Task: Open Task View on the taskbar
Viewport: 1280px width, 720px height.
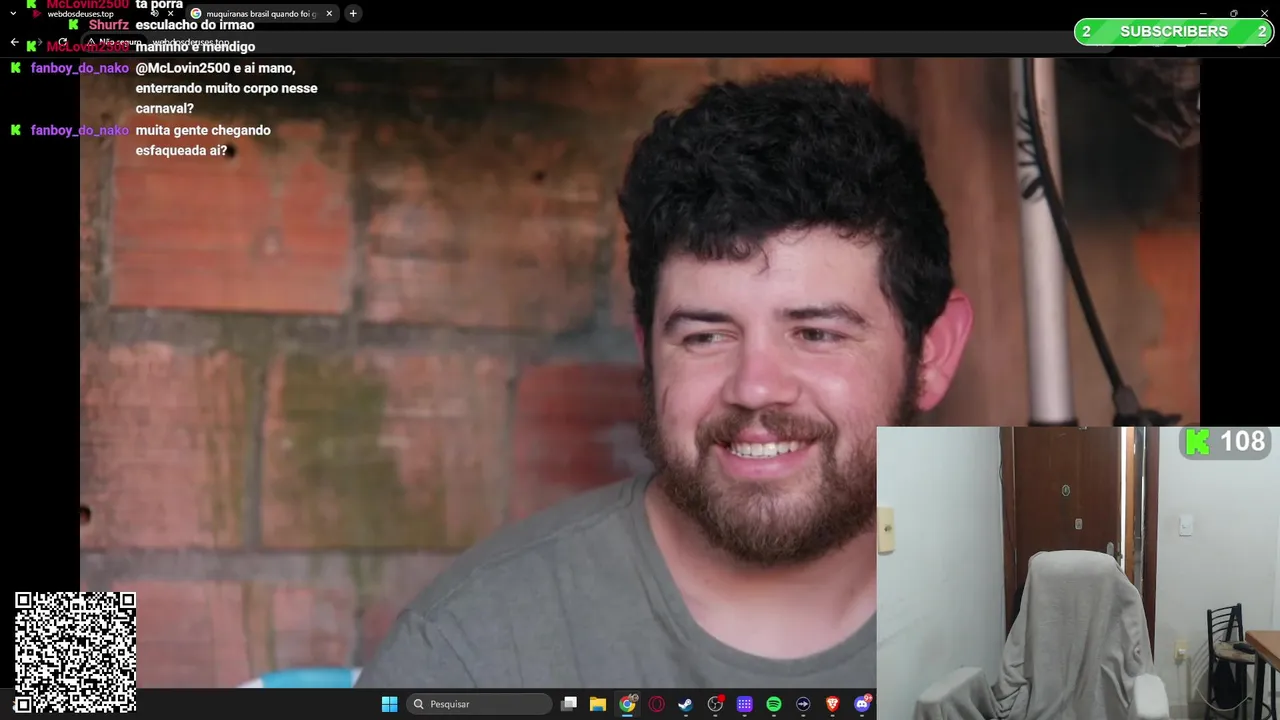Action: pyautogui.click(x=569, y=704)
